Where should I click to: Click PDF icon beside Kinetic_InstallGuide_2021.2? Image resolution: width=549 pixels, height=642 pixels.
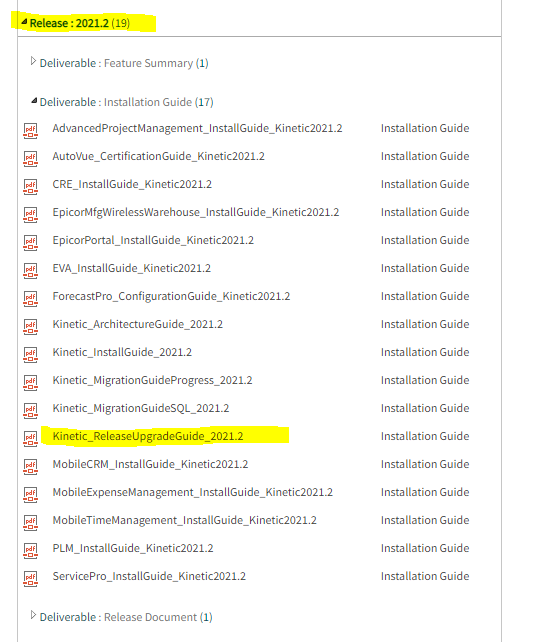click(x=30, y=355)
